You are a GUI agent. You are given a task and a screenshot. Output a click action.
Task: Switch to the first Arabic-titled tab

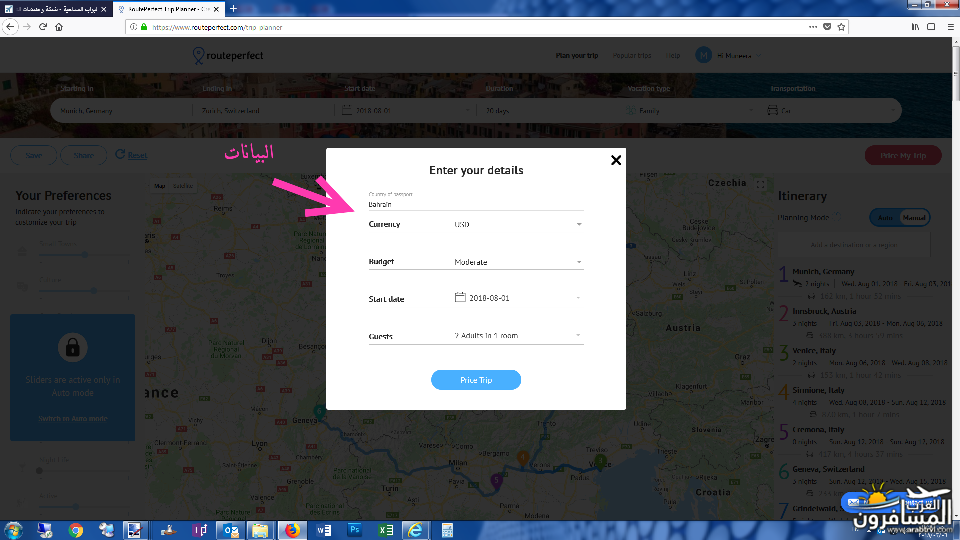point(56,9)
